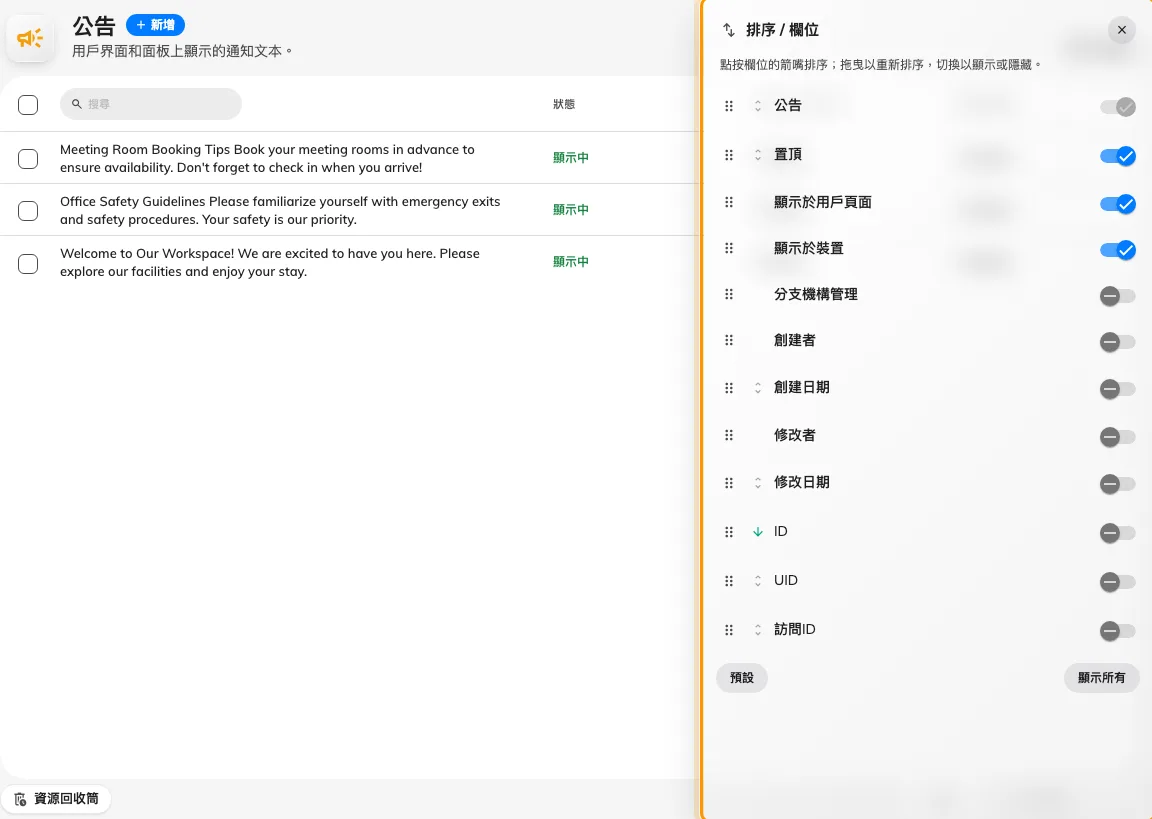This screenshot has width=1152, height=819.
Task: Turn off the 顯示於裝置 column switch
Action: 1117,250
